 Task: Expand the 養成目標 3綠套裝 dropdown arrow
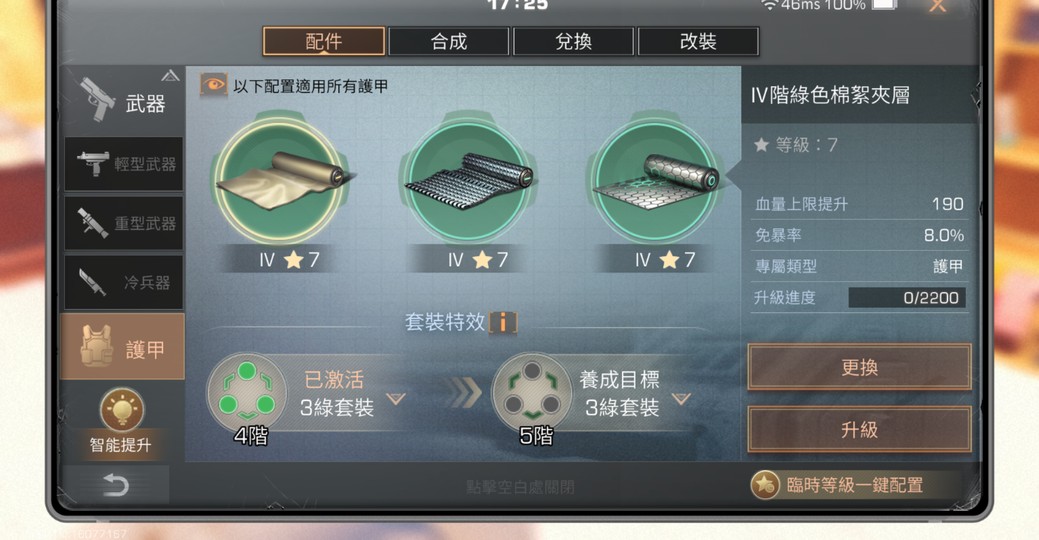pos(681,399)
